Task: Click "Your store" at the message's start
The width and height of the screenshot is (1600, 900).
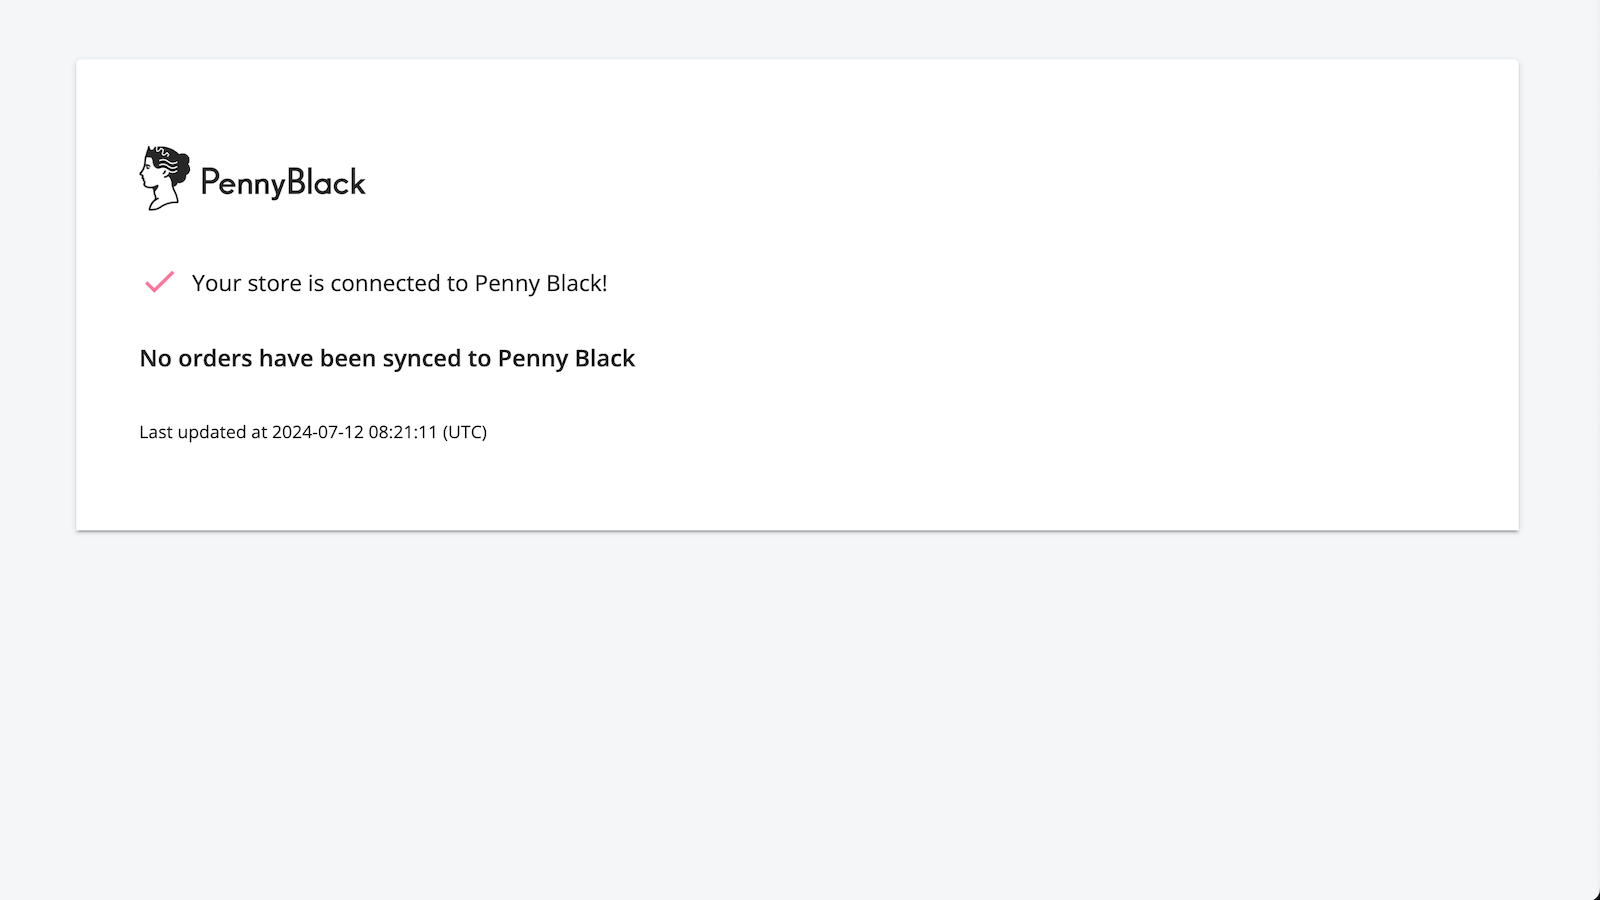Action: (x=246, y=283)
